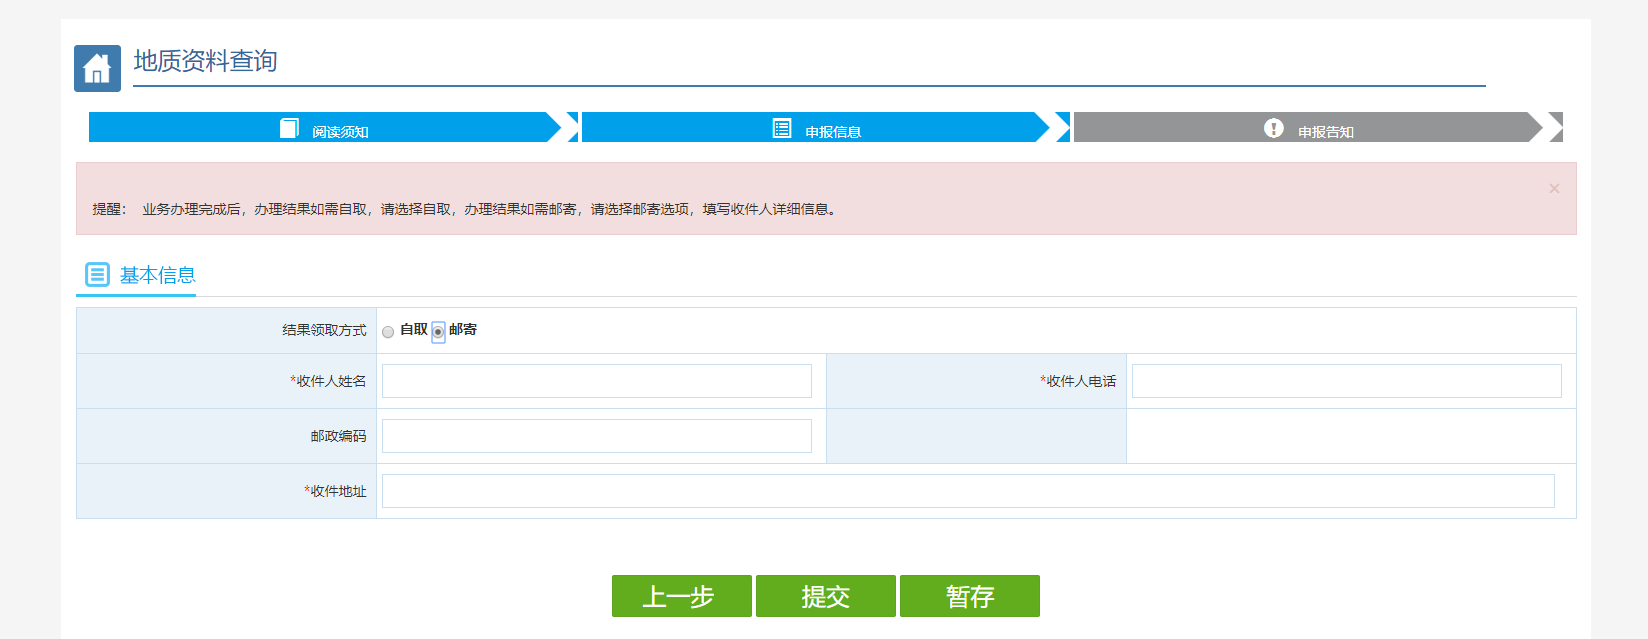The height and width of the screenshot is (639, 1648).
Task: Click the exclamation icon in the 申报告知 step
Action: click(x=1273, y=128)
